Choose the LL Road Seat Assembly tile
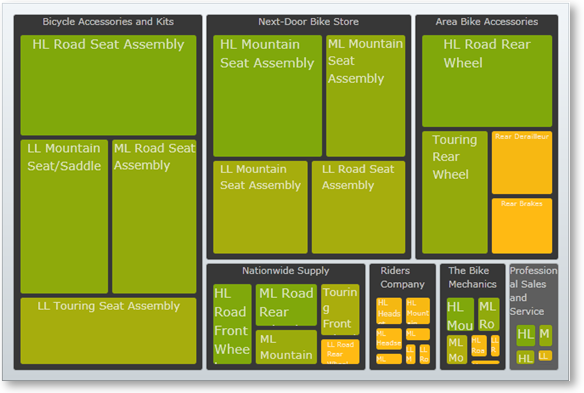Image resolution: width=584 pixels, height=393 pixels. (358, 207)
